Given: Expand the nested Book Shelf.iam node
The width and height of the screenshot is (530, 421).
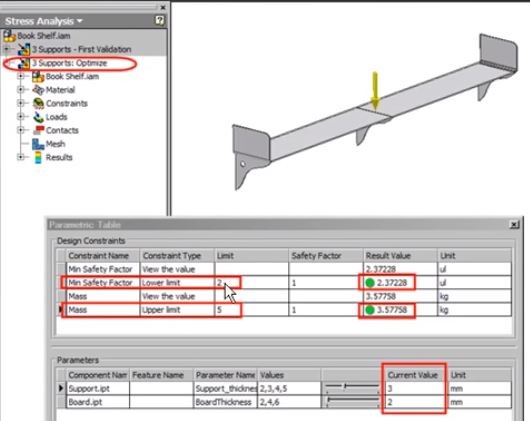Looking at the screenshot, I should (21, 76).
